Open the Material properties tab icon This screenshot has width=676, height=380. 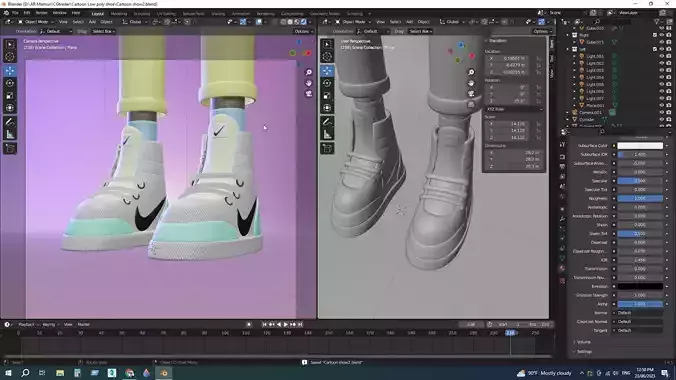(562, 269)
